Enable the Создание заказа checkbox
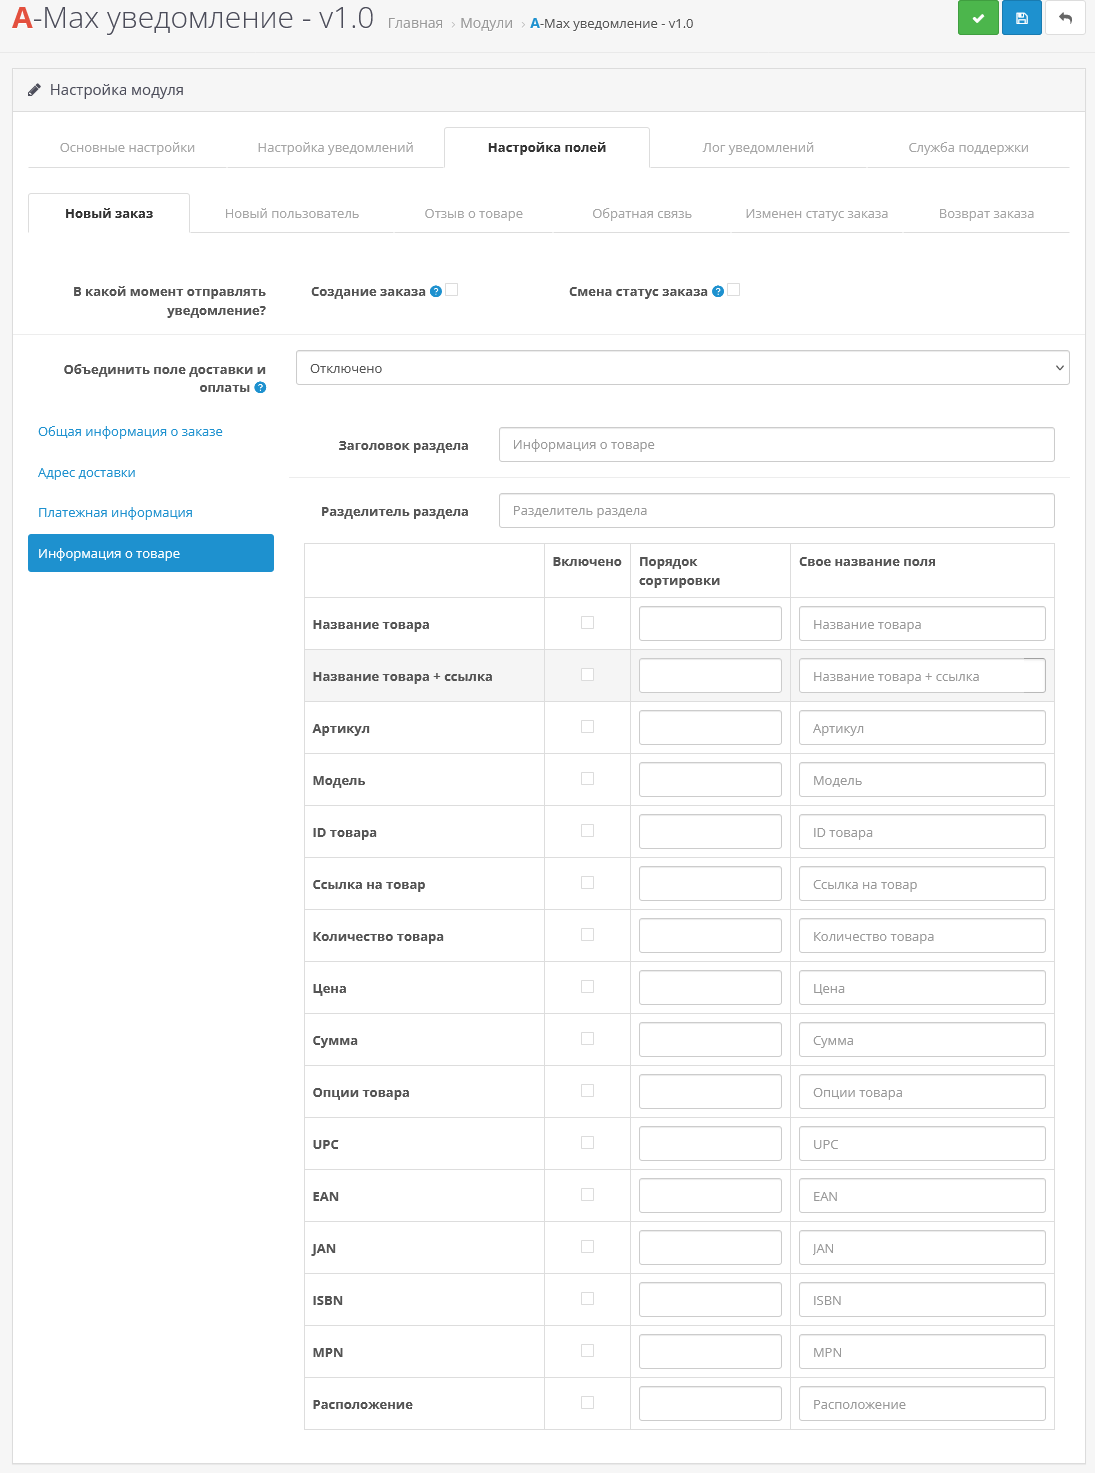Image resolution: width=1095 pixels, height=1473 pixels. click(x=452, y=290)
